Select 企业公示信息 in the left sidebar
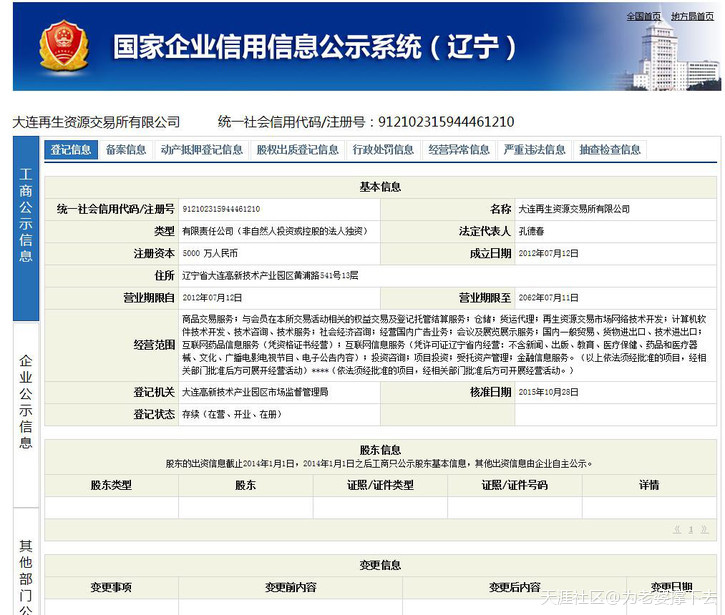 coord(26,400)
